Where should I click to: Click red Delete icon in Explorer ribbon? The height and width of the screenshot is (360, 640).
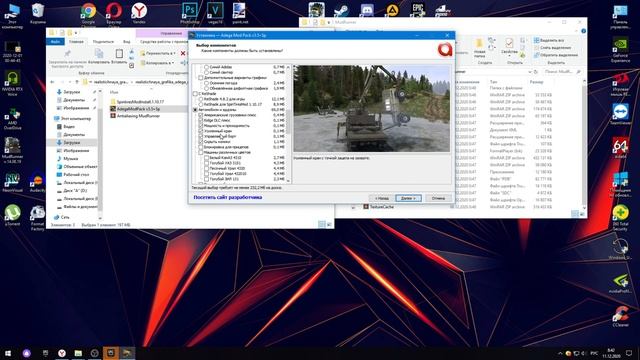pyautogui.click(x=183, y=53)
